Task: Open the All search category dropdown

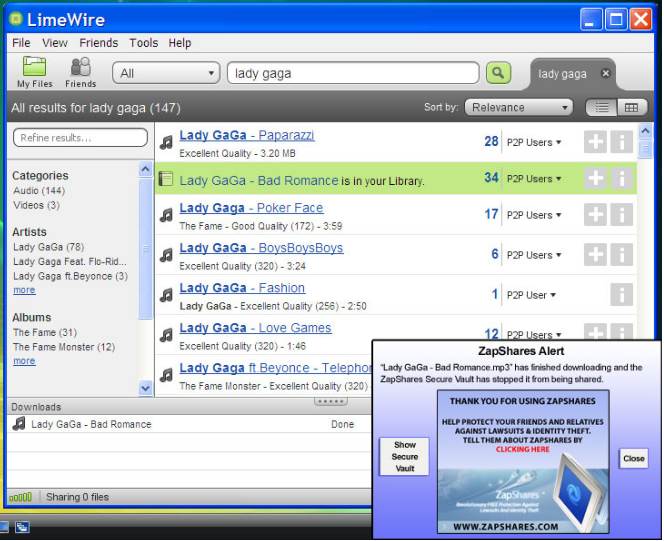Action: point(167,73)
